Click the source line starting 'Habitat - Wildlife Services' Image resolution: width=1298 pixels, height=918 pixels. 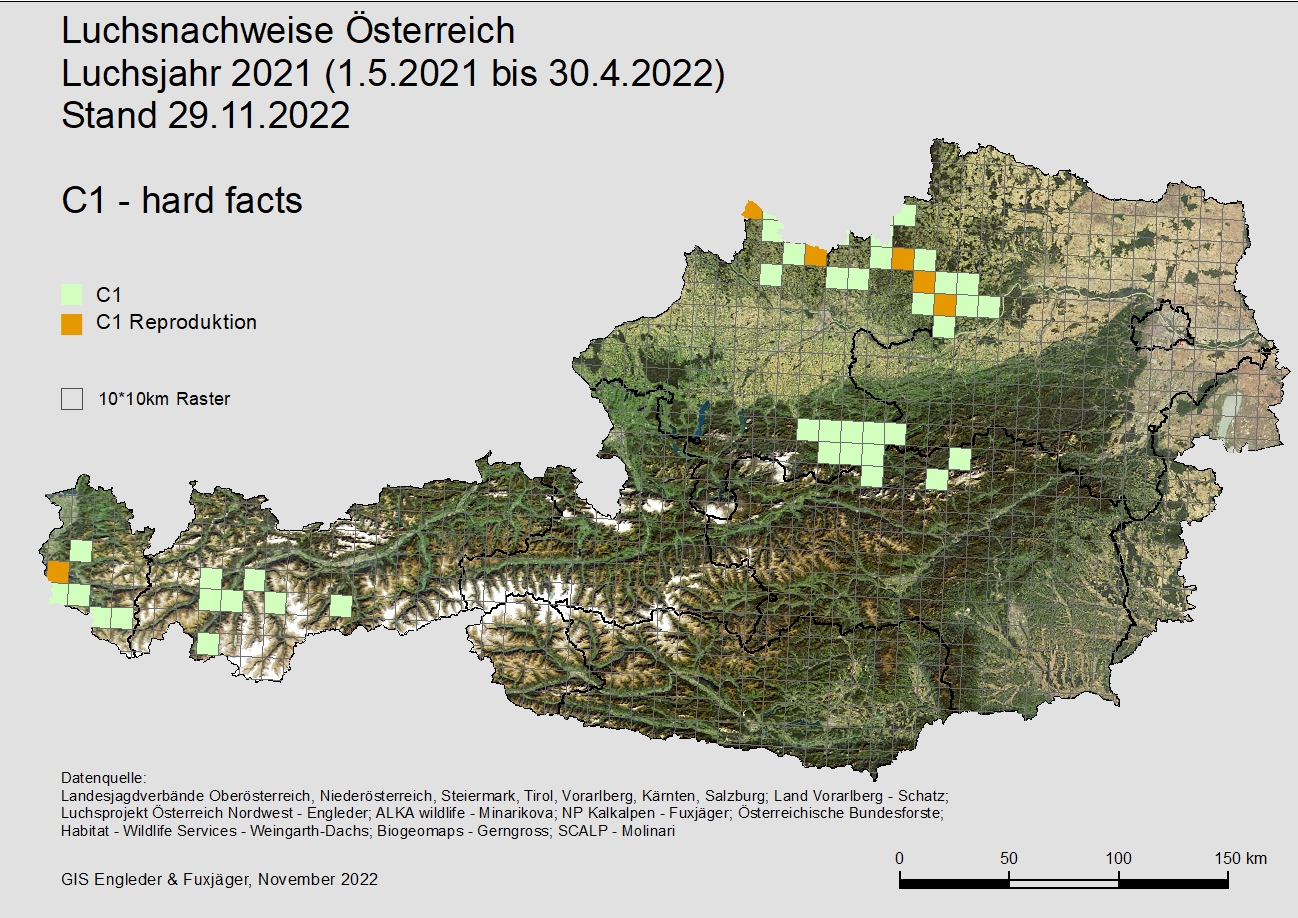(x=368, y=832)
